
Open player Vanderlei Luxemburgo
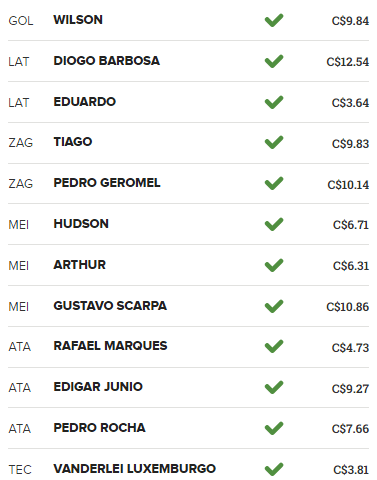(135, 469)
